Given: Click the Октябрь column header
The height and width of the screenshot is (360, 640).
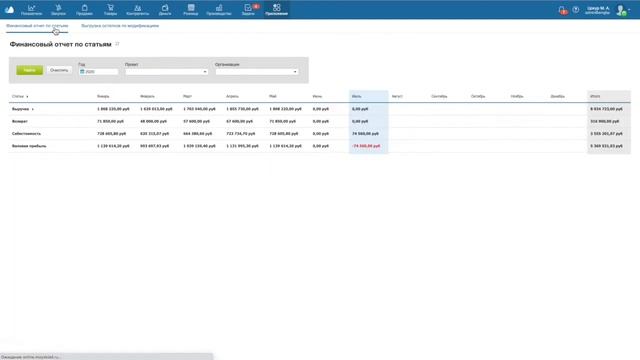Looking at the screenshot, I should point(478,96).
